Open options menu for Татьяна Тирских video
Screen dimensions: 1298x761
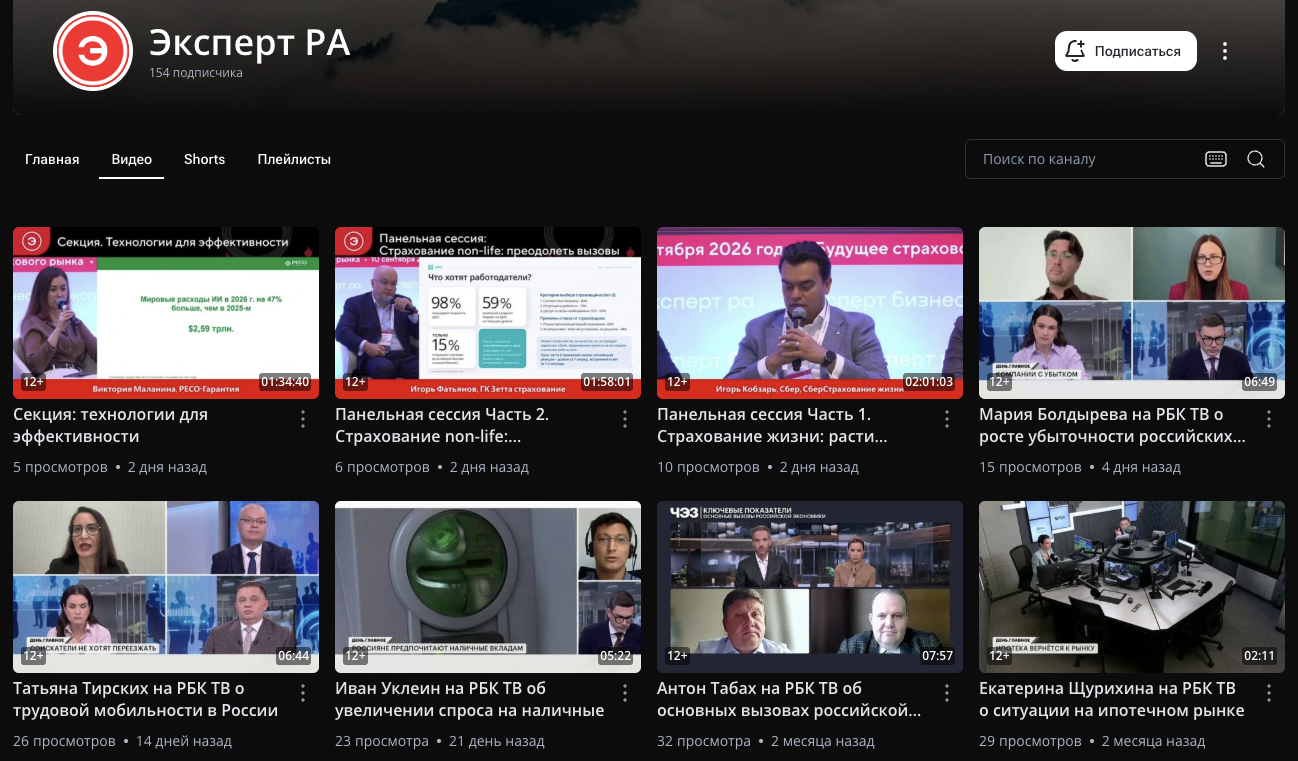pos(303,693)
